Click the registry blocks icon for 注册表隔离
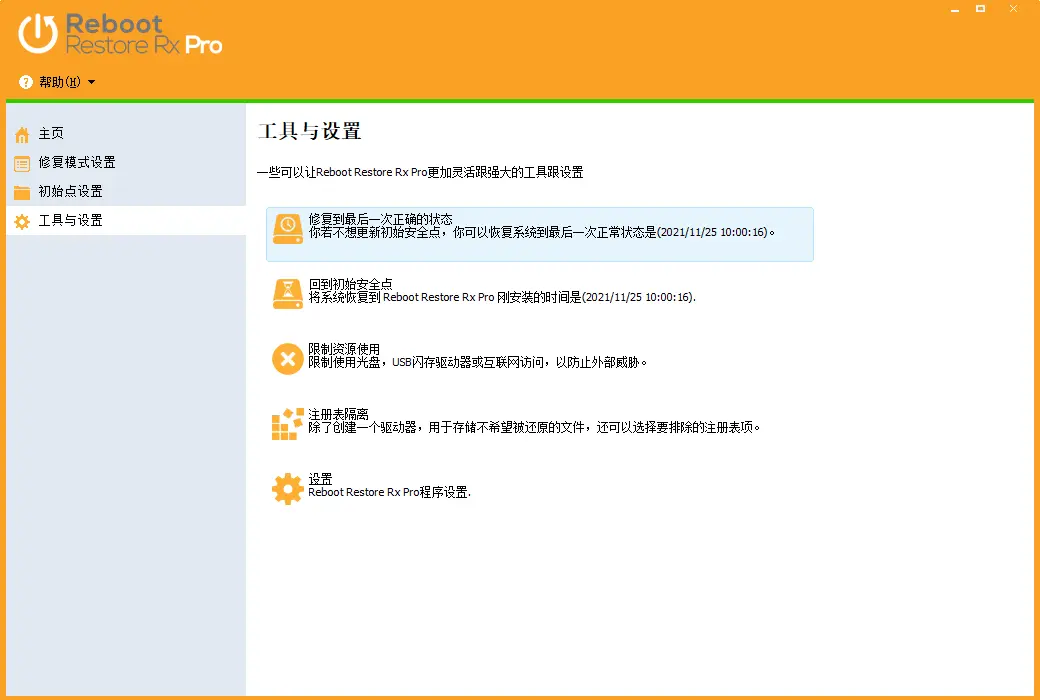 point(288,424)
